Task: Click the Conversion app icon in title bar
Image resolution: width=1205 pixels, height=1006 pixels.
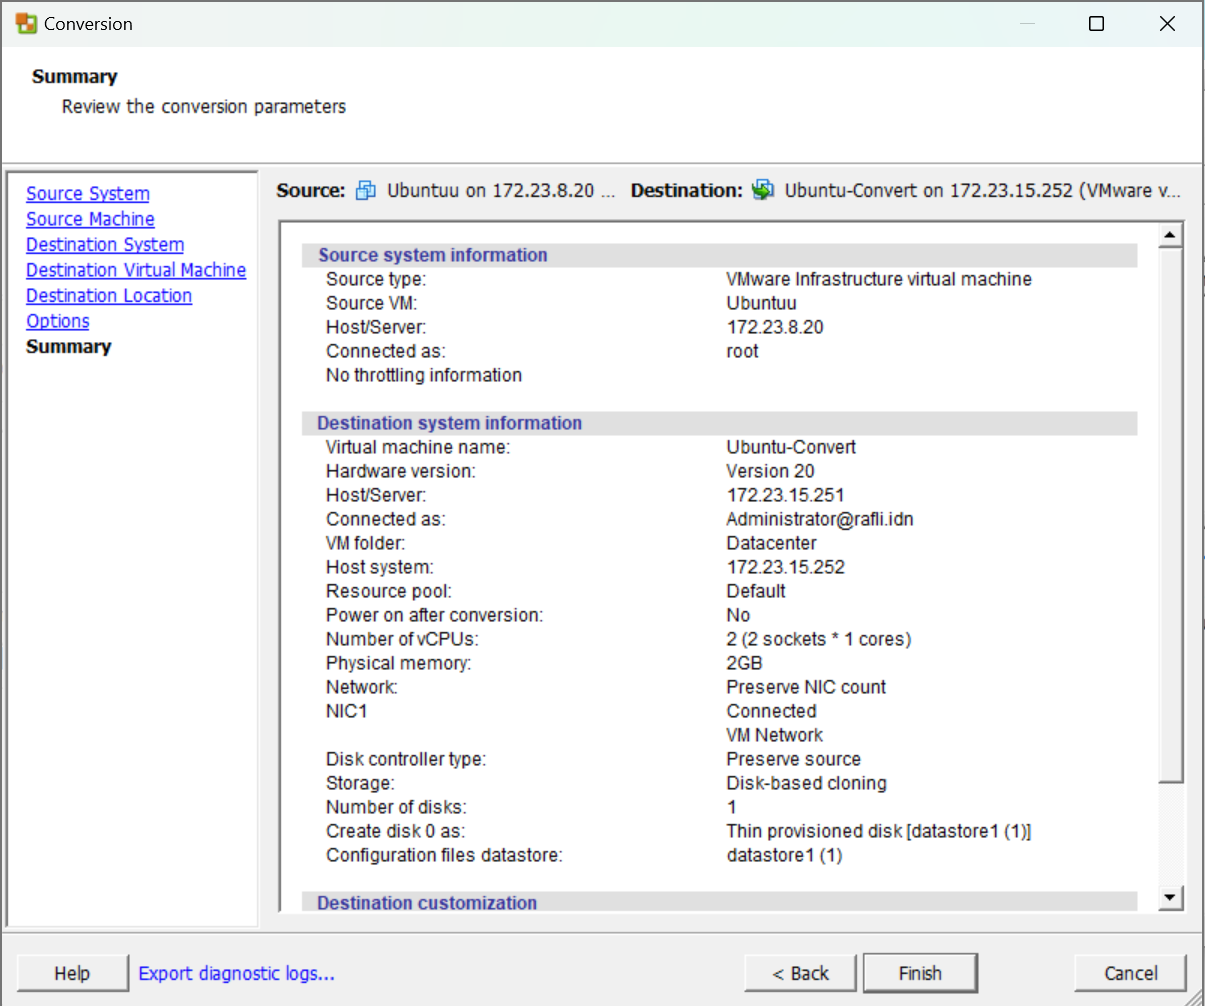Action: coord(26,23)
